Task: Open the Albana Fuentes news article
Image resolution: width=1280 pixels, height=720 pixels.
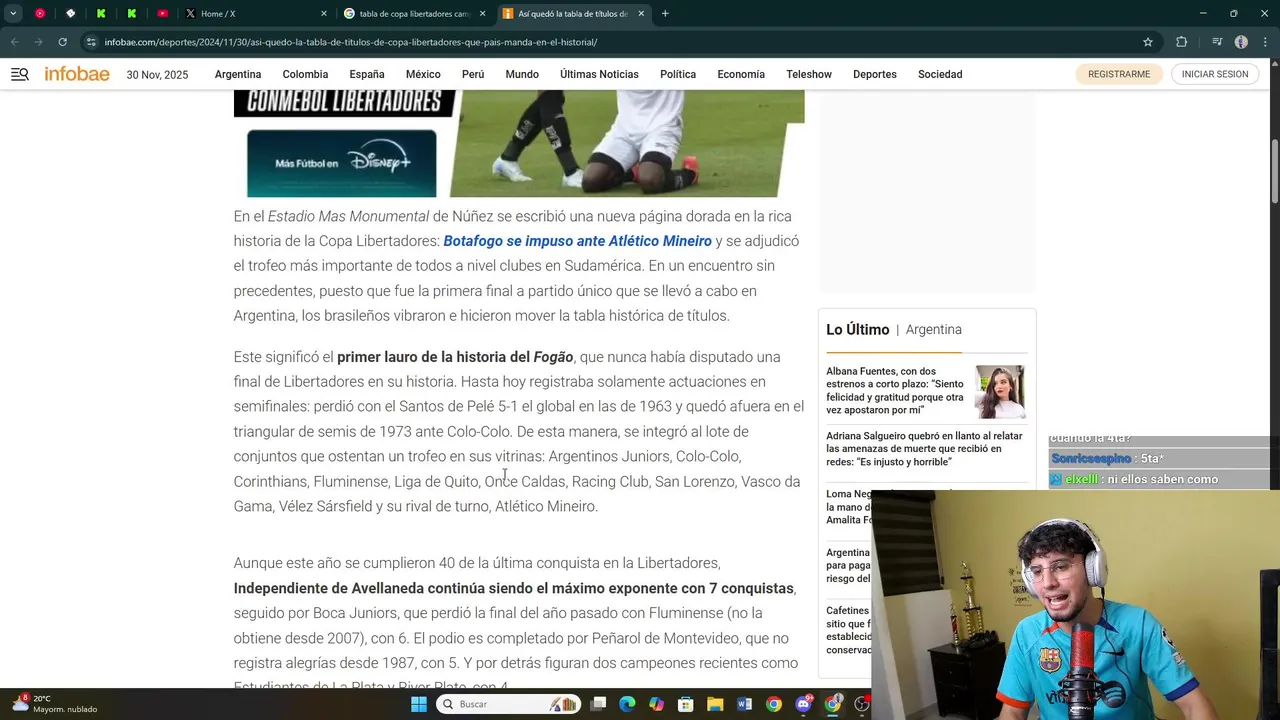Action: (895, 390)
